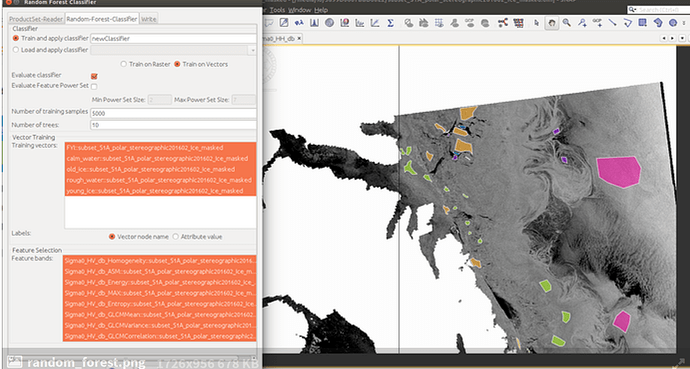The image size is (690, 369).
Task: Select Sigma0_HV_db_Entropy feature band
Action: [160, 304]
